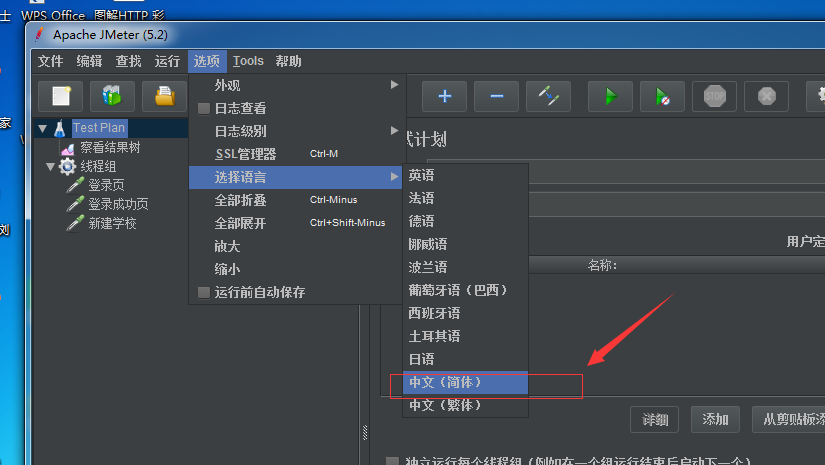Click the 登录成功页 sampler pipette icon
The width and height of the screenshot is (825, 465).
click(75, 204)
